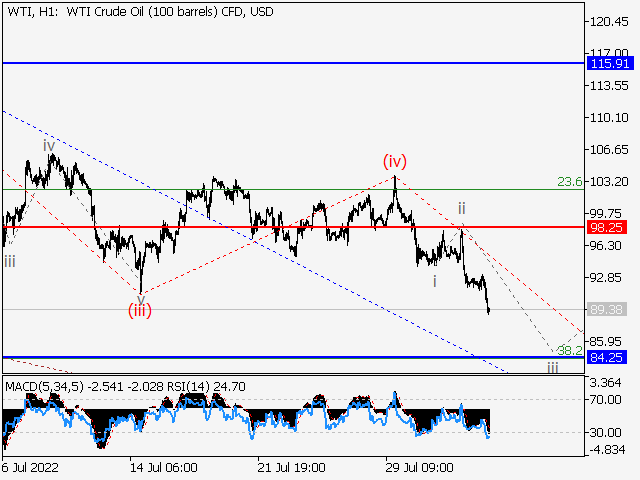Click the red (iv) wave label
The width and height of the screenshot is (640, 480).
point(395,162)
